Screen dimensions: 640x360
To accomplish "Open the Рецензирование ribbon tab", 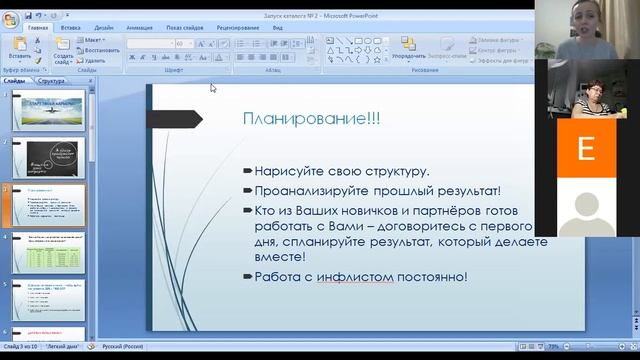I will [238, 28].
